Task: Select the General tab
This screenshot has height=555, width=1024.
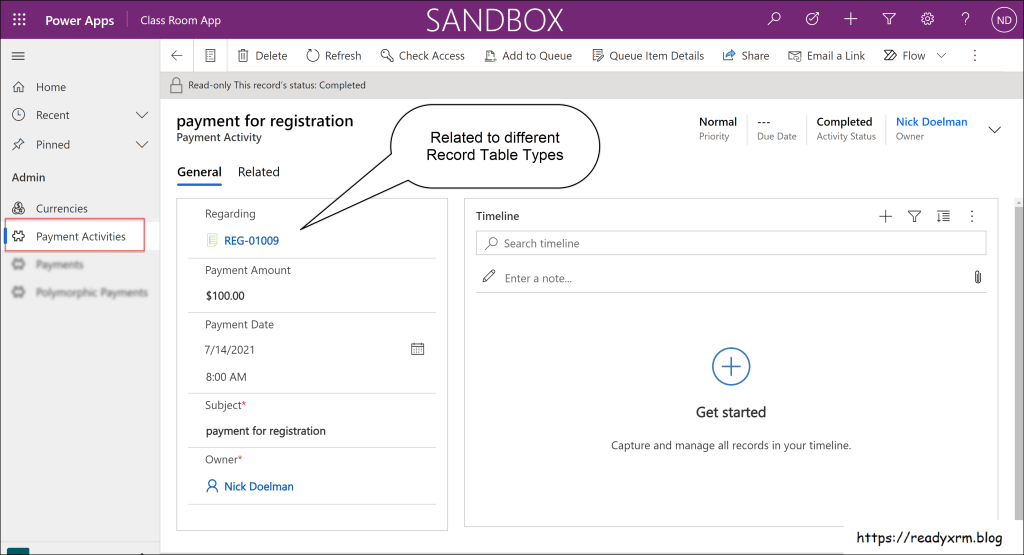Action: 199,172
